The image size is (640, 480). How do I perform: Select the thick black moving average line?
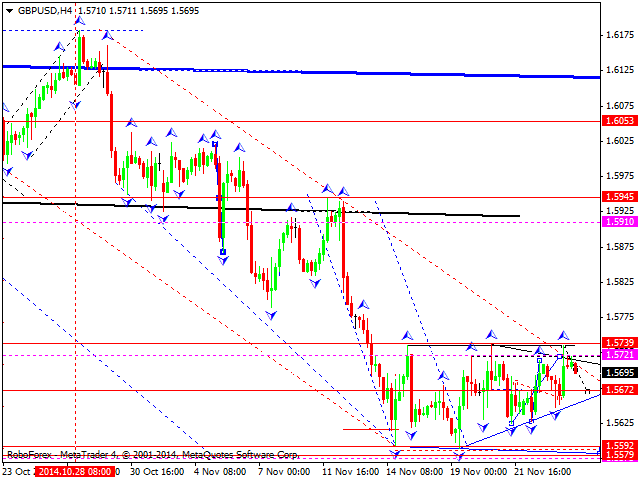click(300, 210)
